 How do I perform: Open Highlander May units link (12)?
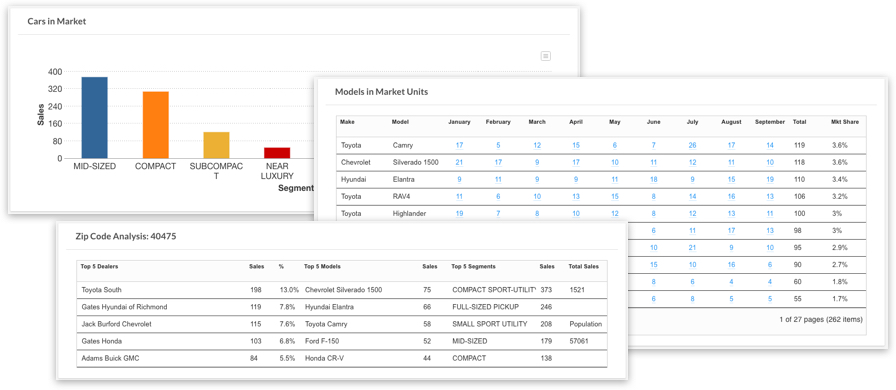pos(615,214)
